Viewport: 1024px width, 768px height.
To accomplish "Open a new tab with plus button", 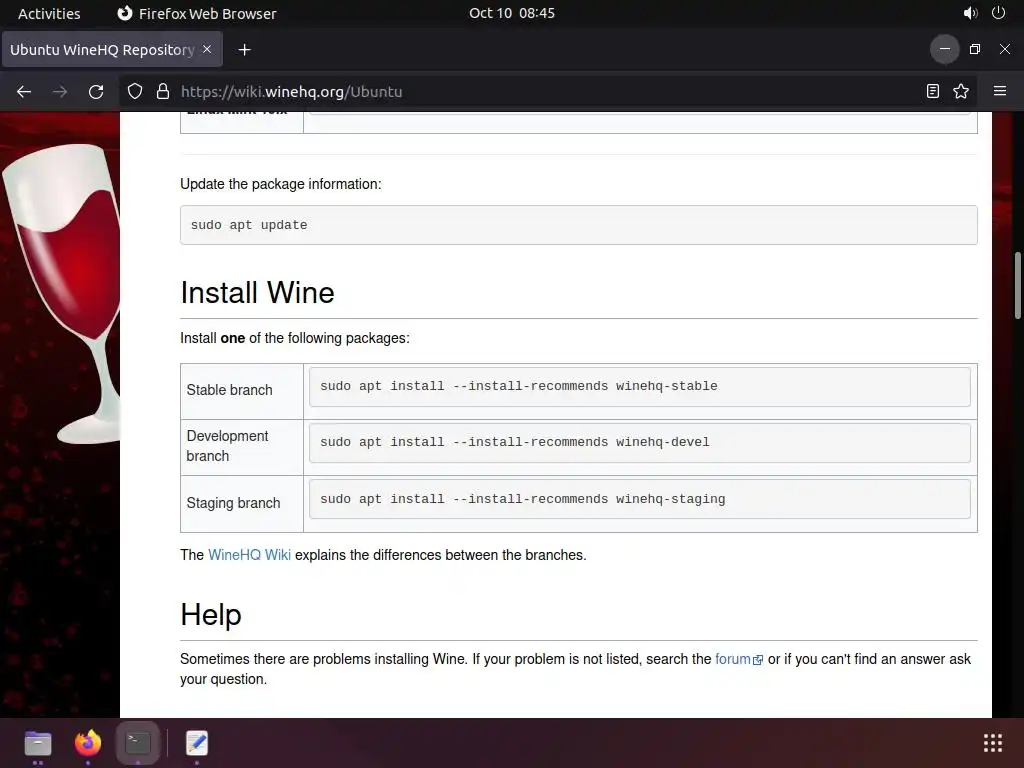I will point(244,50).
